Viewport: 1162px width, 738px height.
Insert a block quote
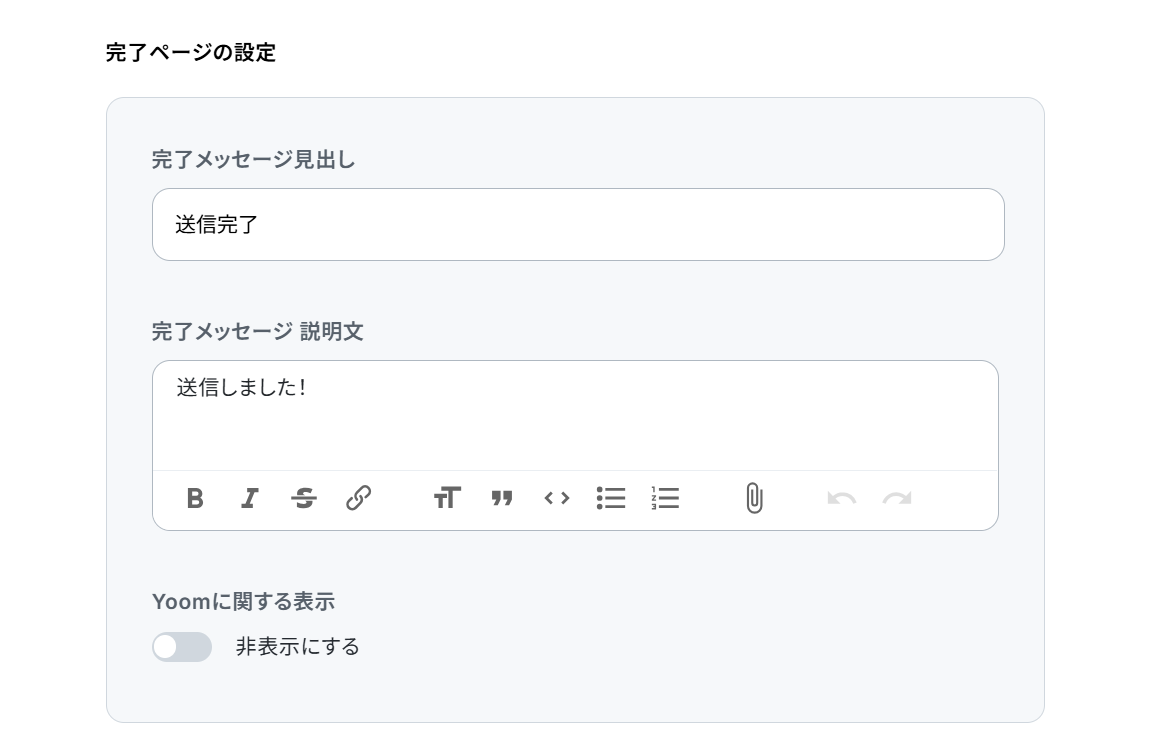502,498
